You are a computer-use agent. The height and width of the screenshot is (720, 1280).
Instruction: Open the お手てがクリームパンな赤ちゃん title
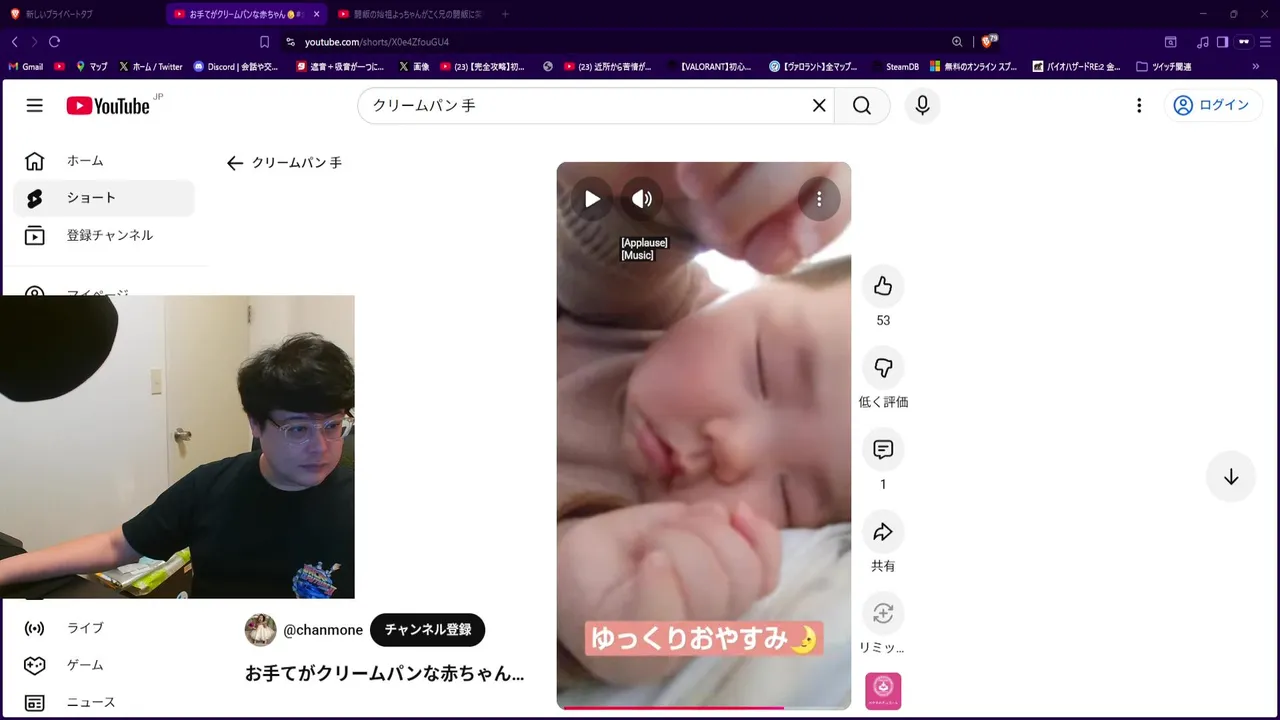385,674
